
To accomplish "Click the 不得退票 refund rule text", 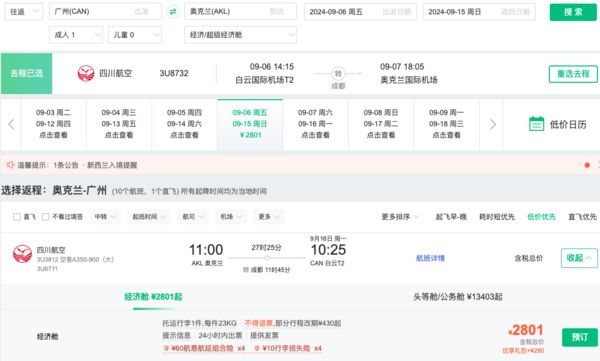I will (258, 323).
